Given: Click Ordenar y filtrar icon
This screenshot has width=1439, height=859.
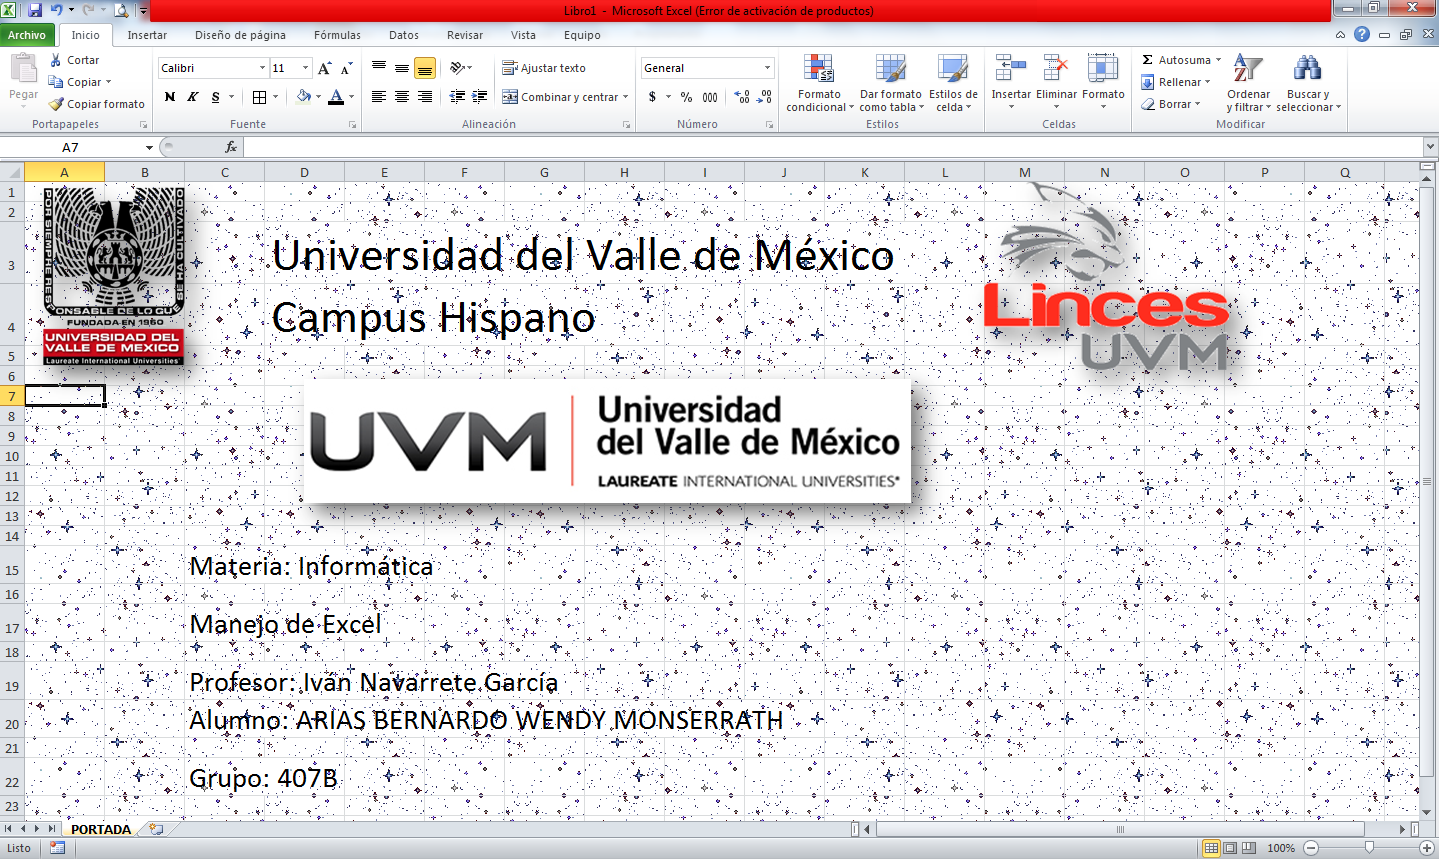Looking at the screenshot, I should [1247, 68].
